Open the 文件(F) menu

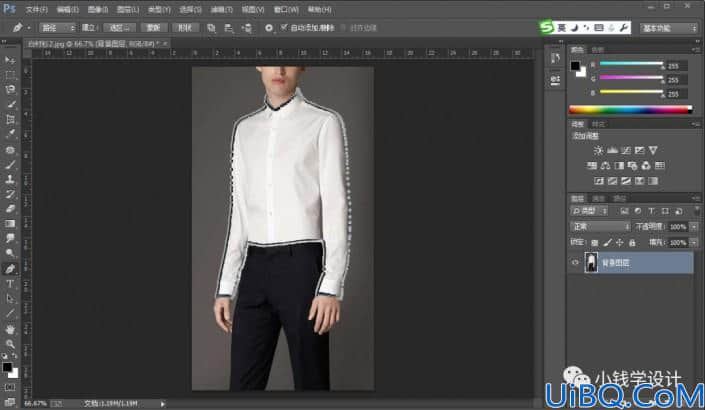click(x=36, y=9)
